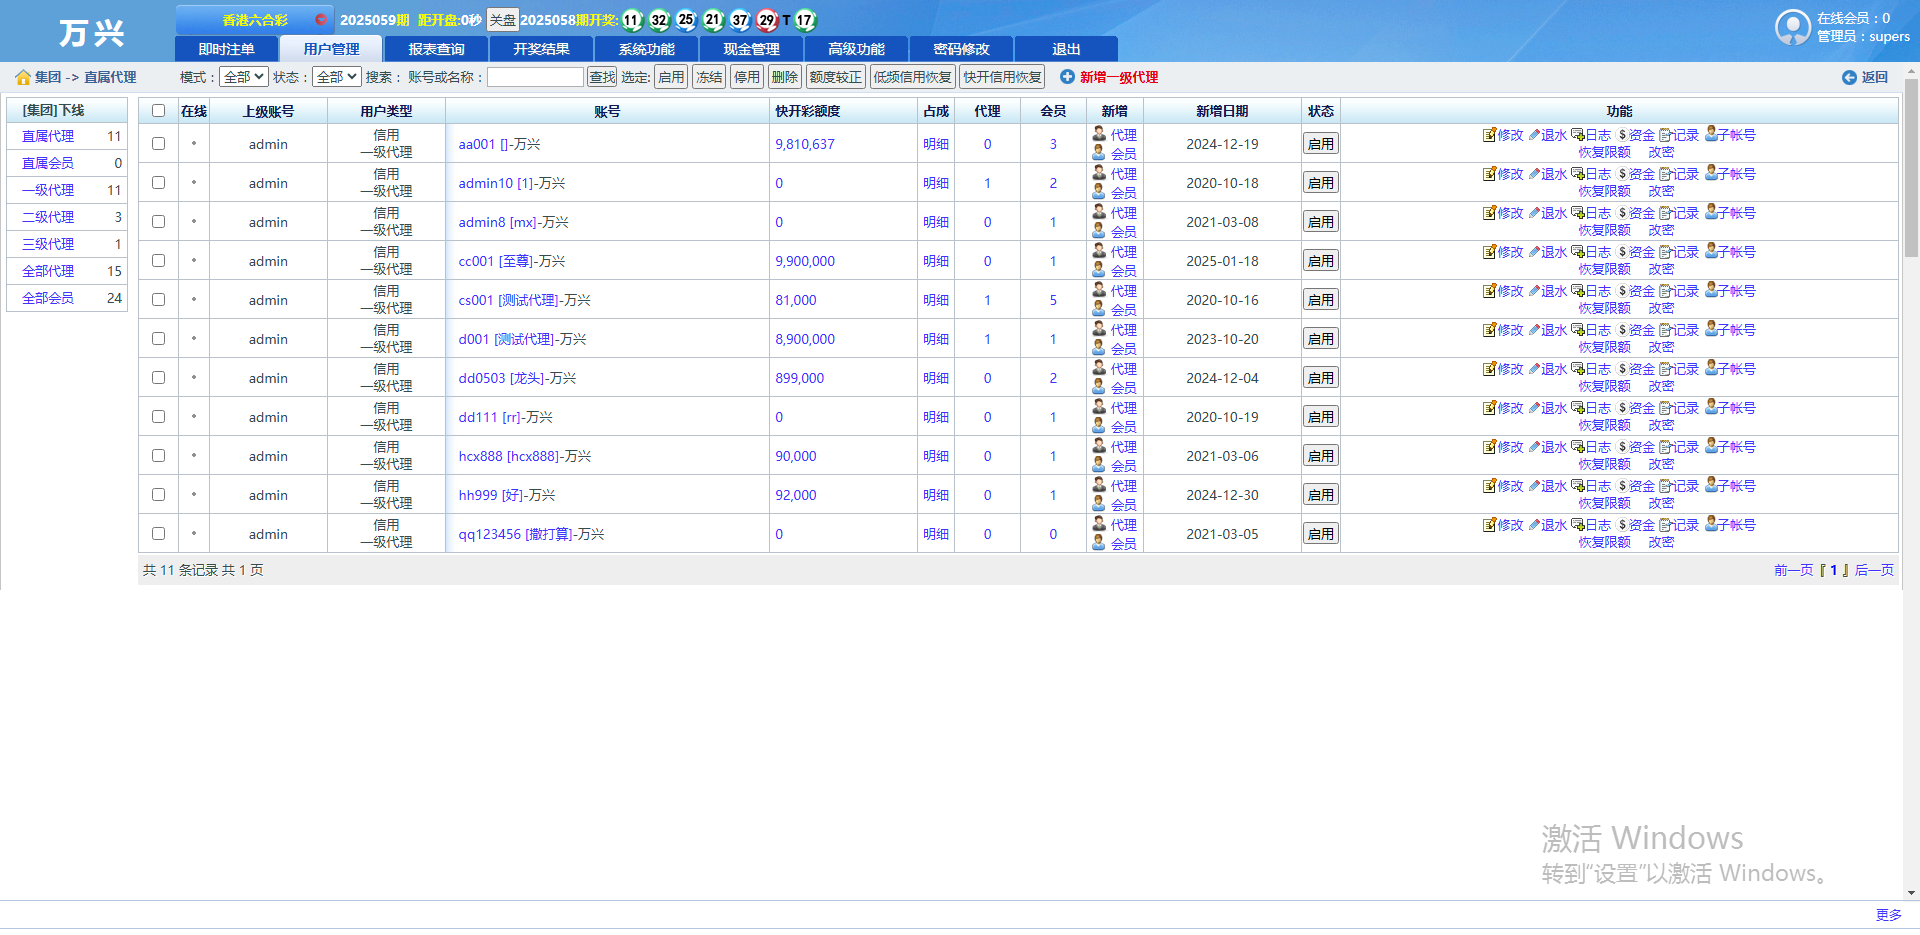Click the home icon beside 集团

(x=23, y=77)
